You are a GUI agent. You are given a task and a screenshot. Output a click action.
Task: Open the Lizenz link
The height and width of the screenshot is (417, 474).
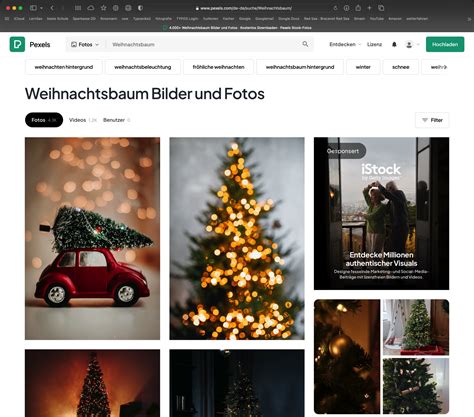click(374, 44)
